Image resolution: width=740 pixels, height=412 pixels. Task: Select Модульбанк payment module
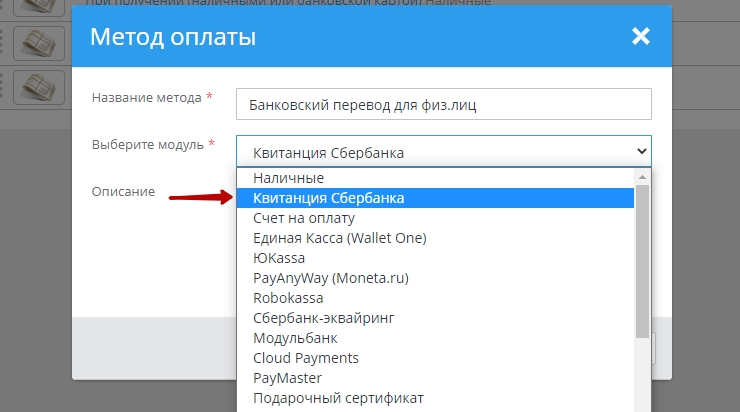pyautogui.click(x=295, y=338)
